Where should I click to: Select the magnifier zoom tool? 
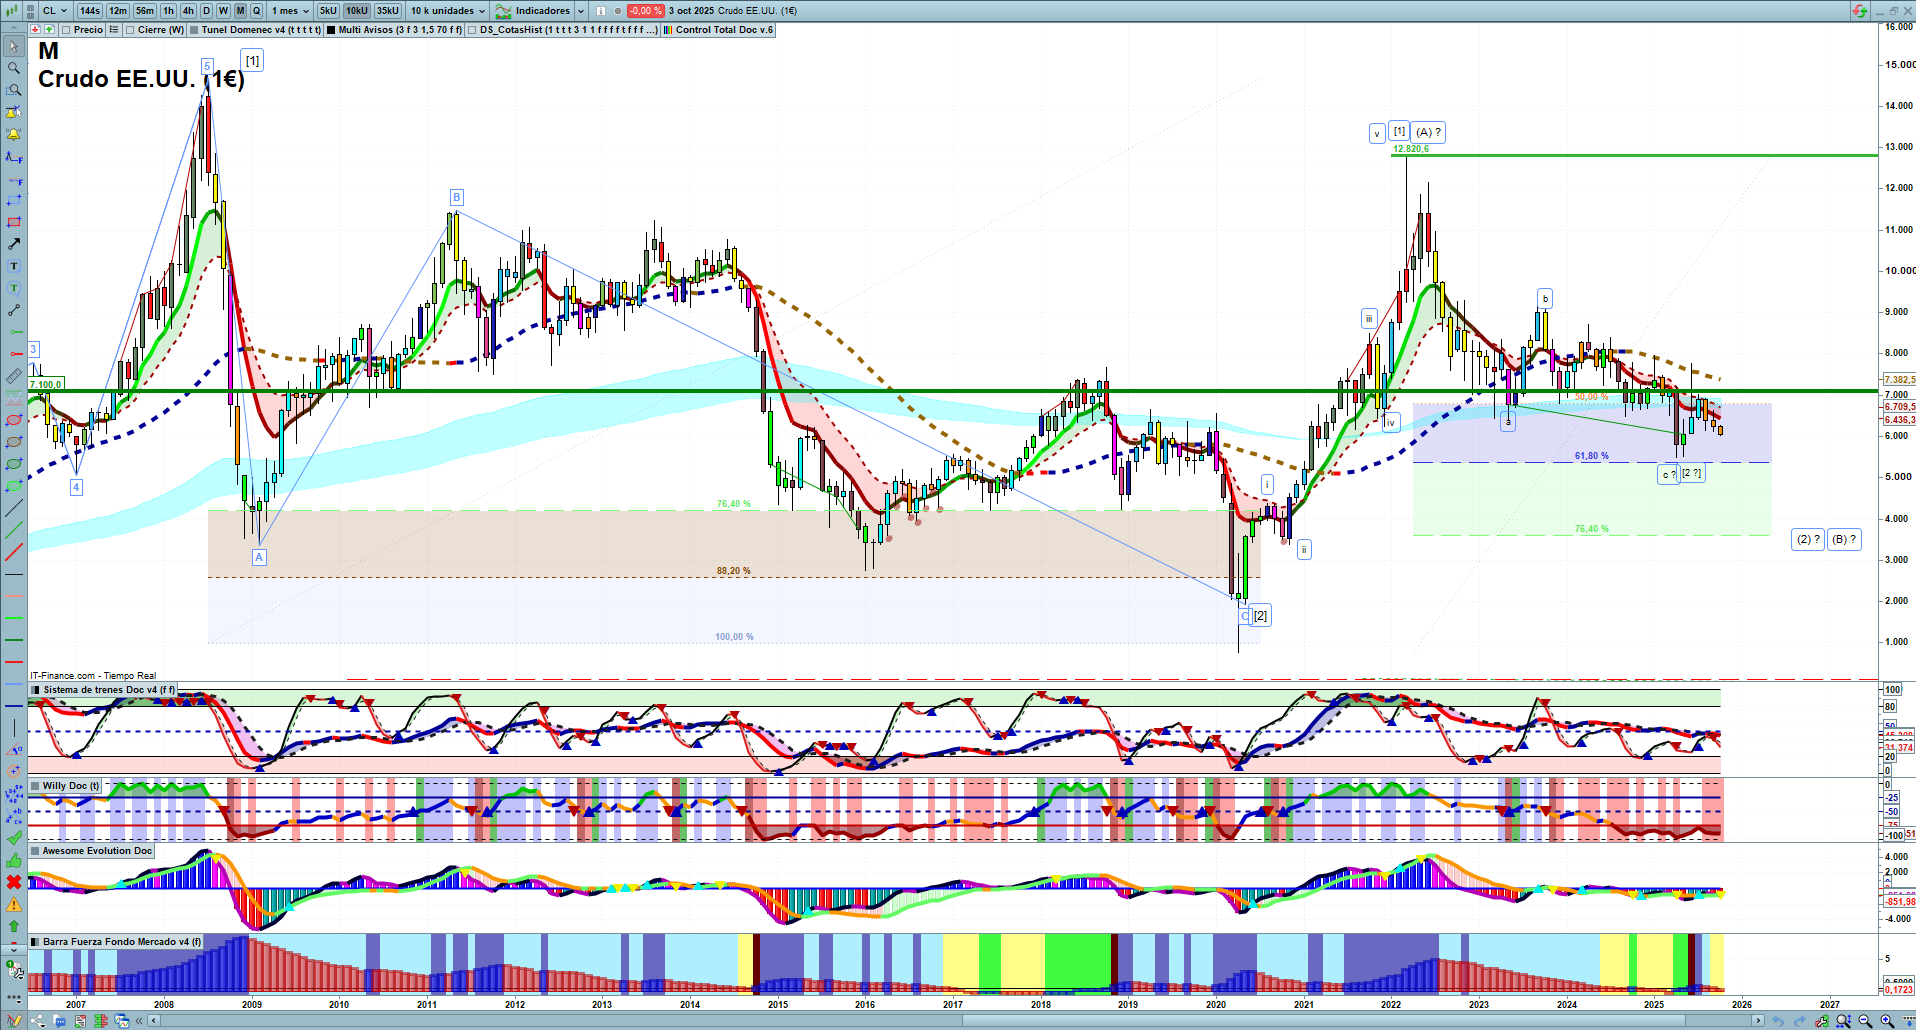click(x=14, y=68)
